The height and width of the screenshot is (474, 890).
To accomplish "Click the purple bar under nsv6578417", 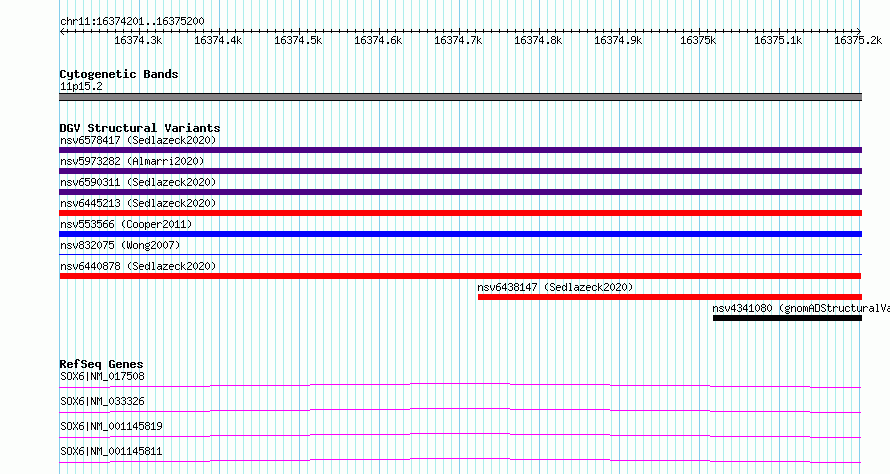I will (460, 150).
